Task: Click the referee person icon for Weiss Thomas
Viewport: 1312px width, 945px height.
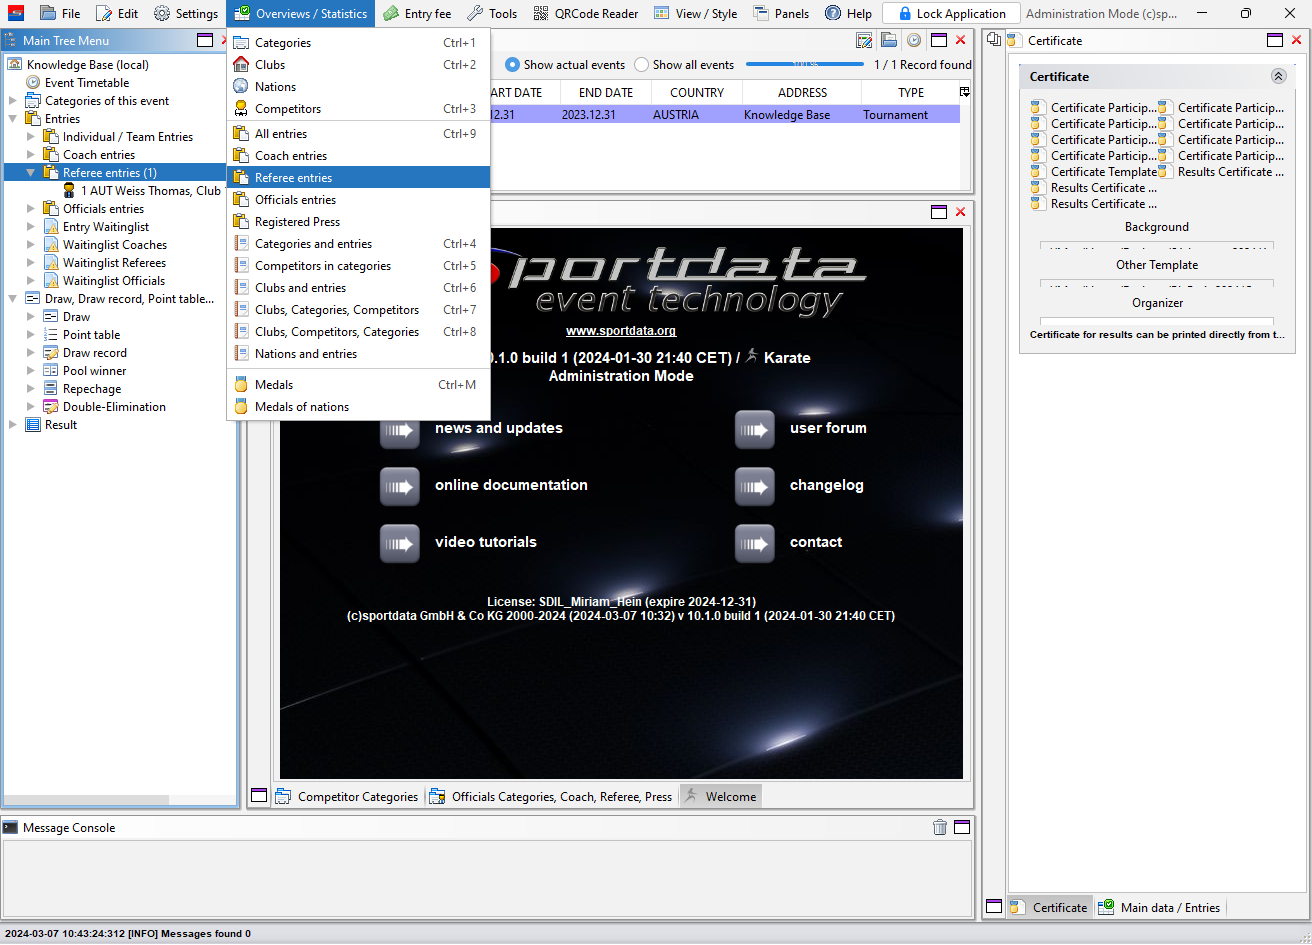Action: (x=69, y=191)
